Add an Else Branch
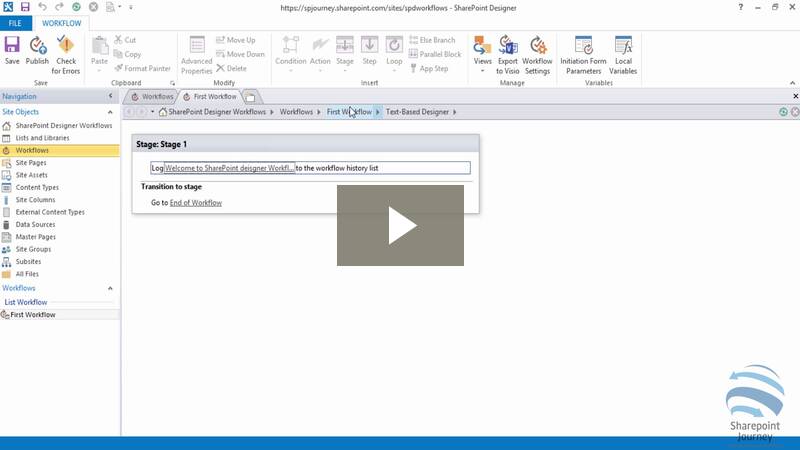This screenshot has width=800, height=450. pos(432,40)
